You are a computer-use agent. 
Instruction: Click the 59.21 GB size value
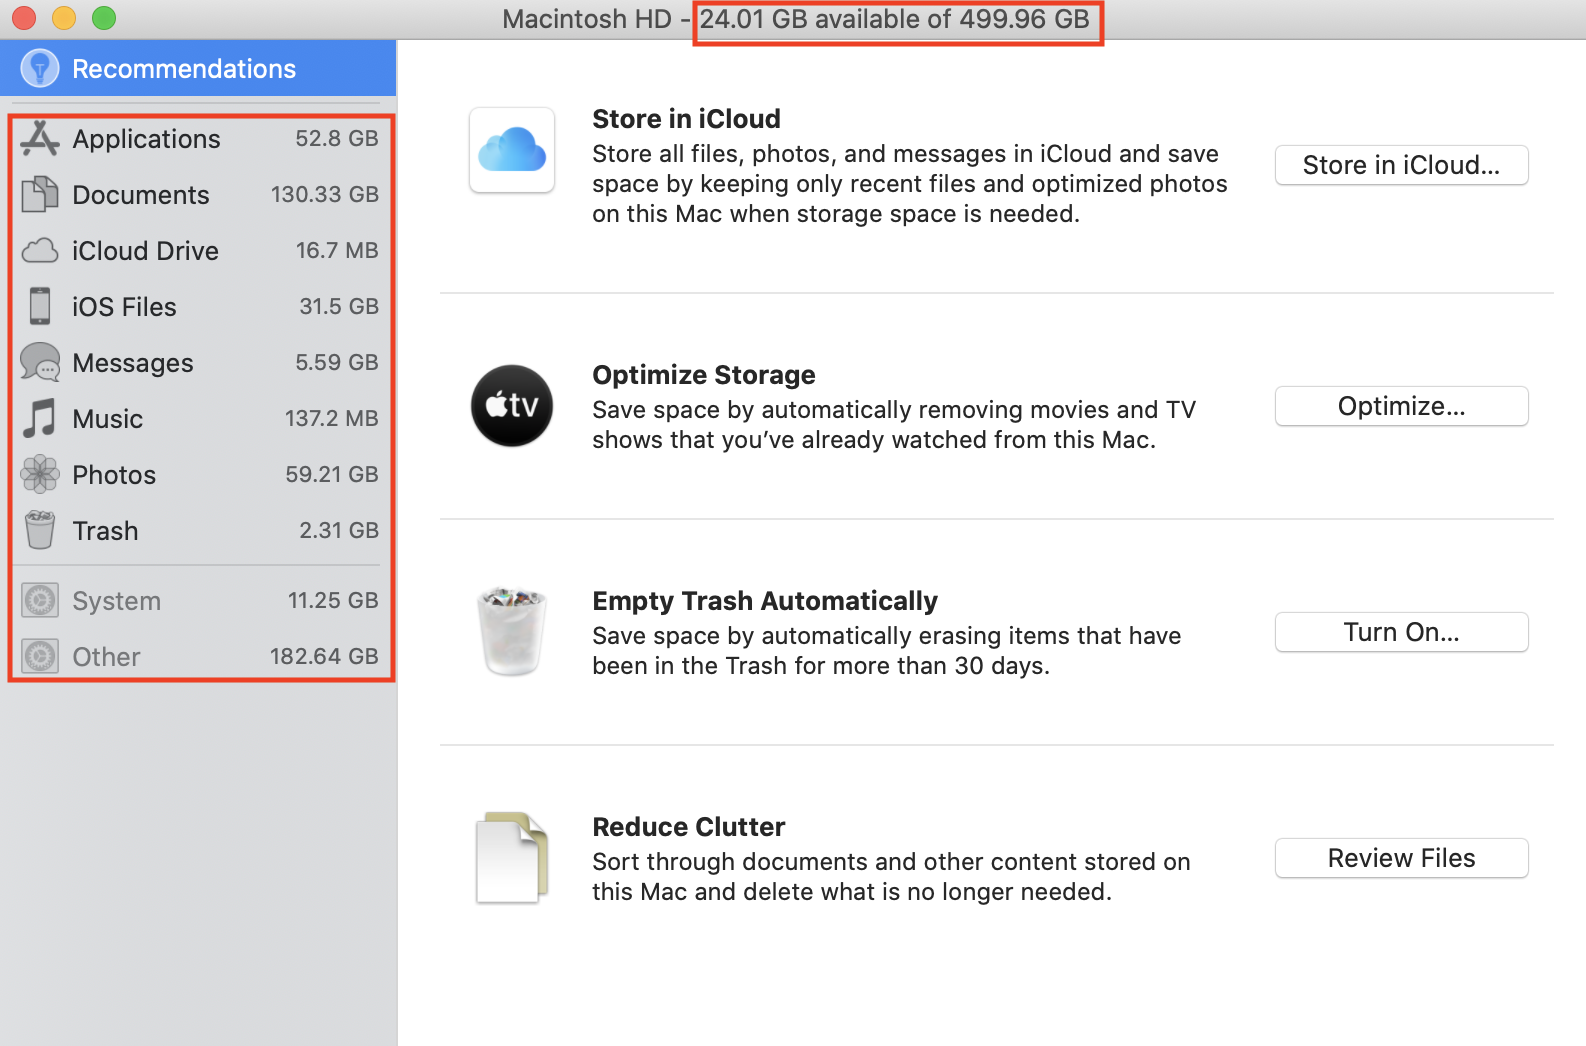pos(332,474)
